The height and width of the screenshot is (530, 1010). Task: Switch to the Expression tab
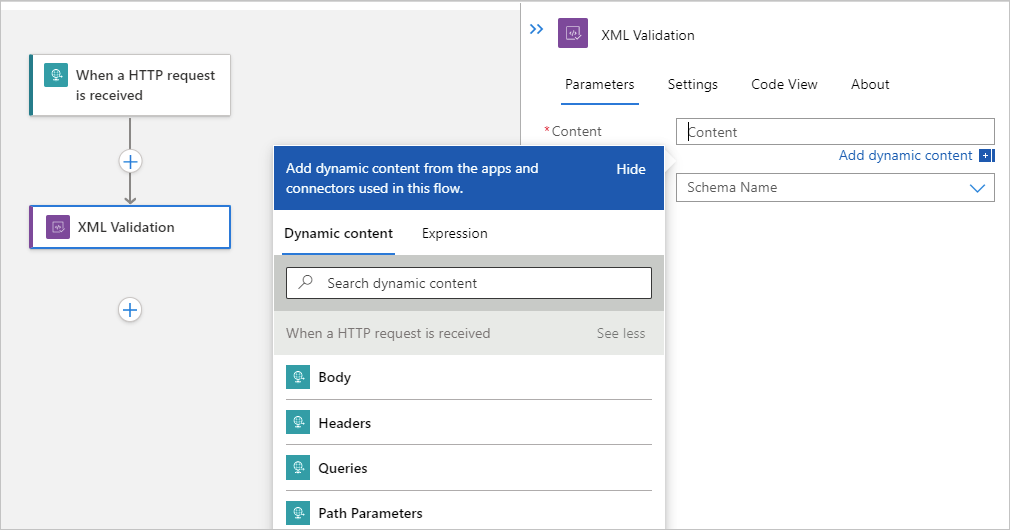pyautogui.click(x=455, y=233)
